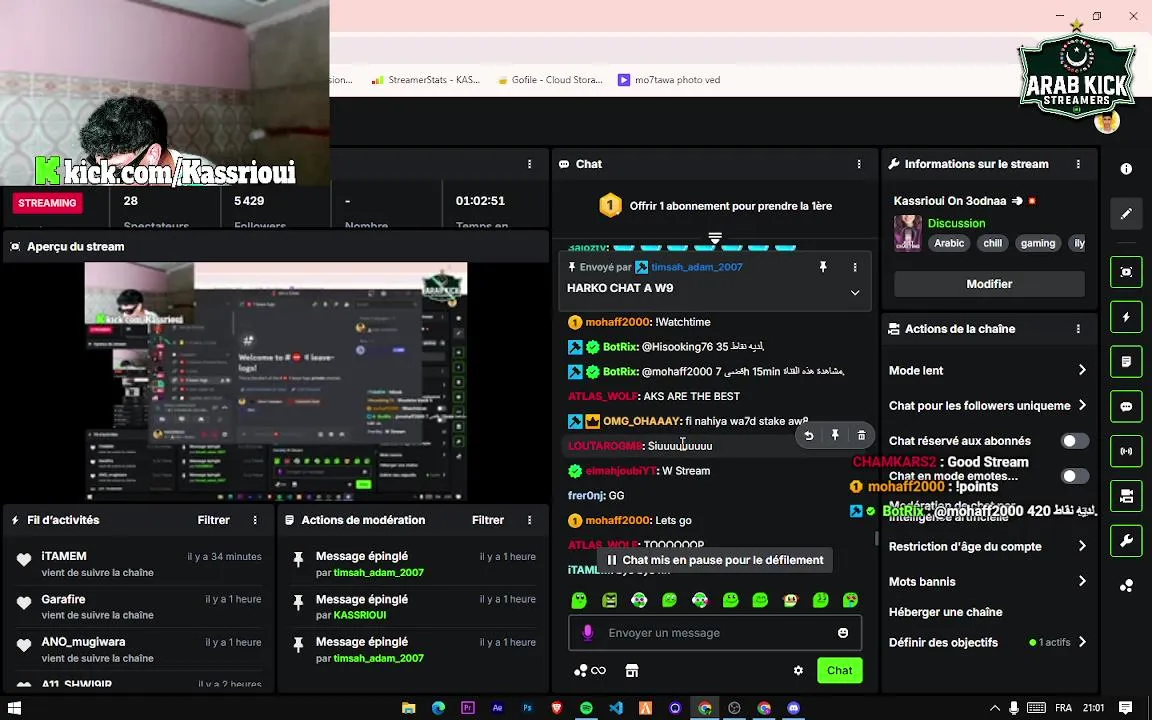Open Spotify from the taskbar
Viewport: 1152px width, 720px height.
(x=586, y=708)
